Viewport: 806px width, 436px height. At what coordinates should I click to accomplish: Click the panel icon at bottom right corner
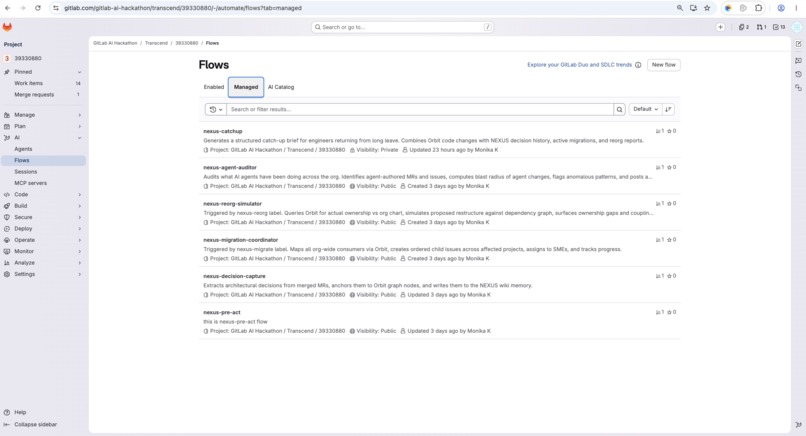click(798, 425)
